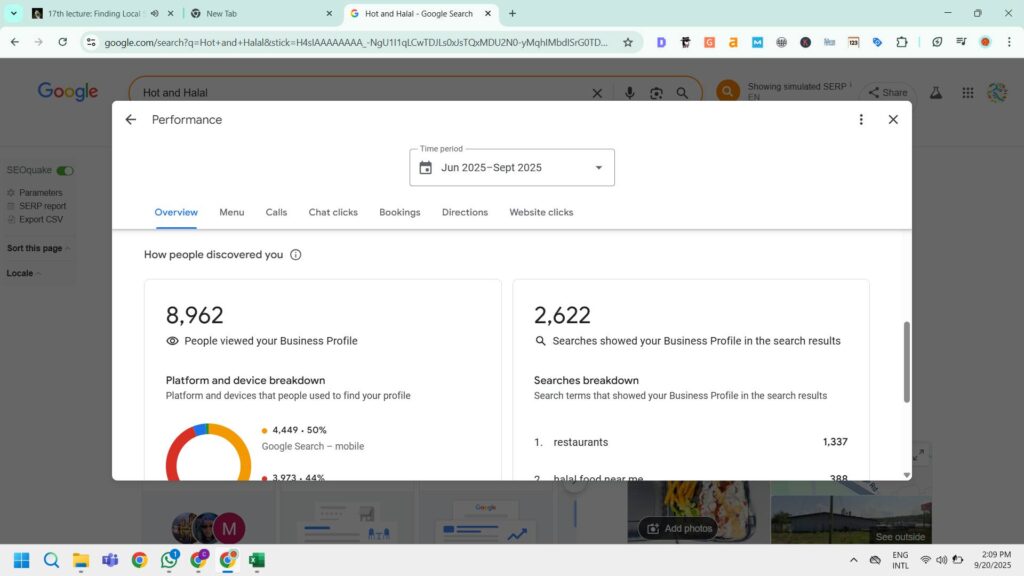Close the Performance dialog

(x=893, y=120)
